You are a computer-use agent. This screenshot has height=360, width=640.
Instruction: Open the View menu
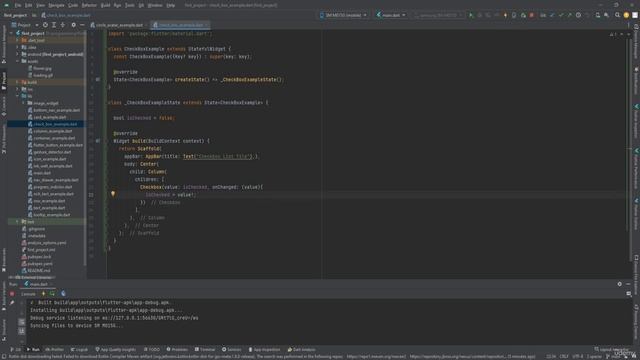(x=40, y=5)
